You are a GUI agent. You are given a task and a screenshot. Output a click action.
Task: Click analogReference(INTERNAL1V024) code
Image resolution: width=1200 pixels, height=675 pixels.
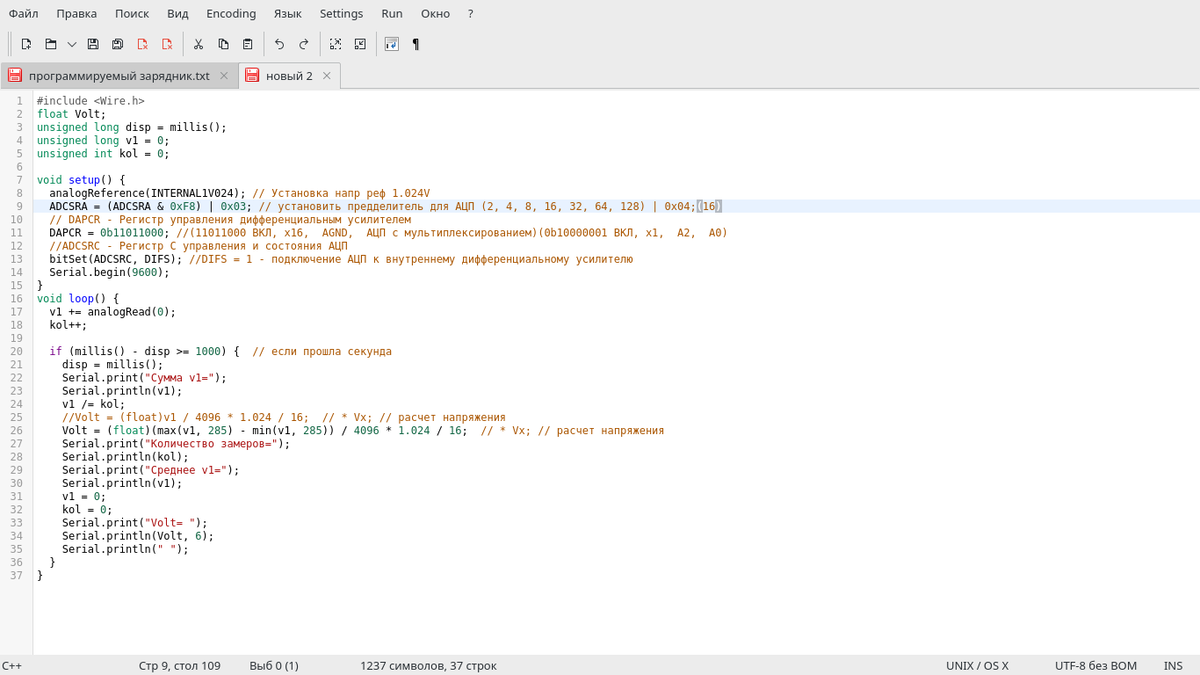click(147, 193)
